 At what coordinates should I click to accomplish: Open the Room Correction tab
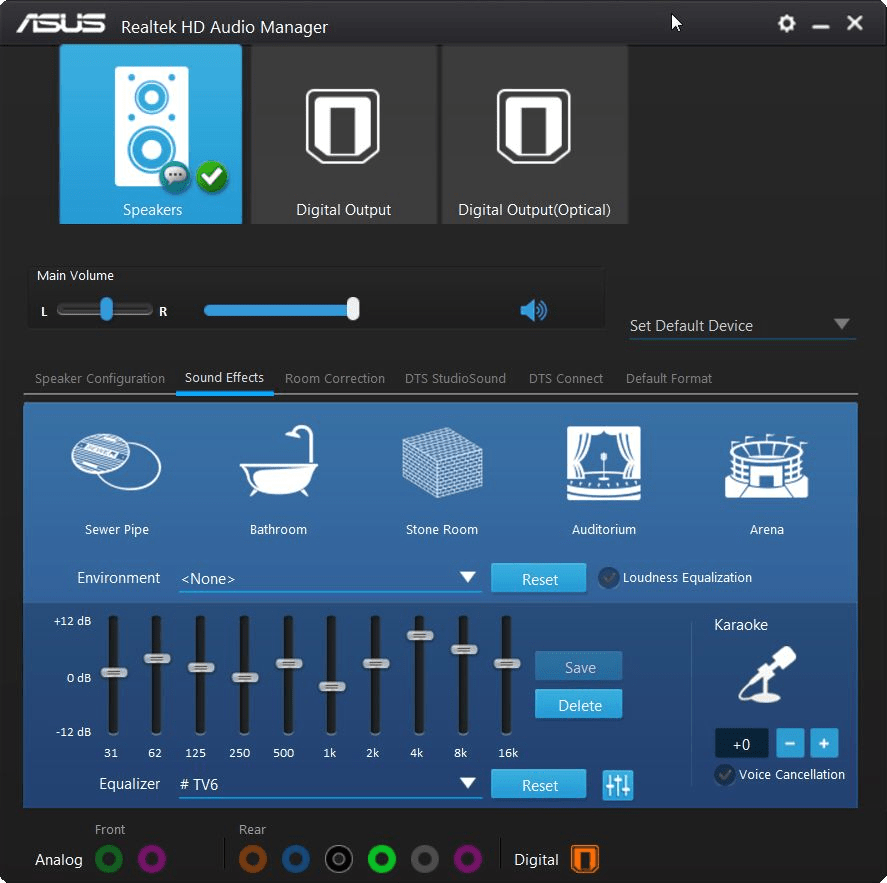click(334, 378)
